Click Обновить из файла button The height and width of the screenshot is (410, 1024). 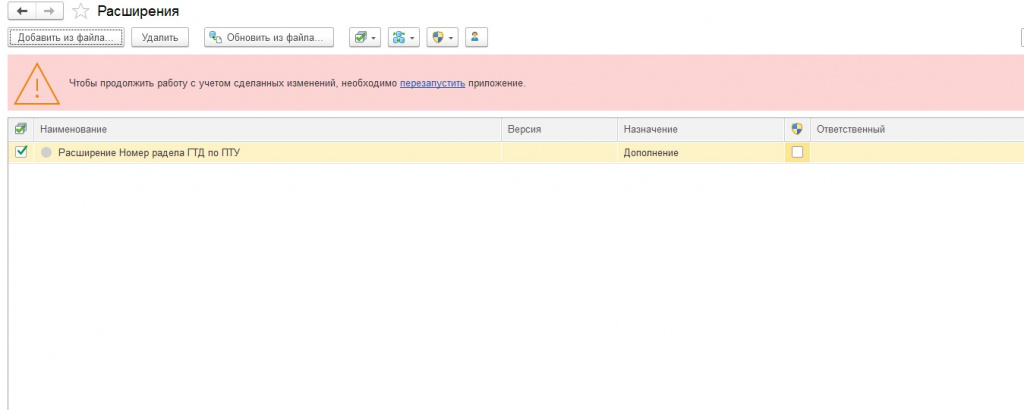pos(269,37)
